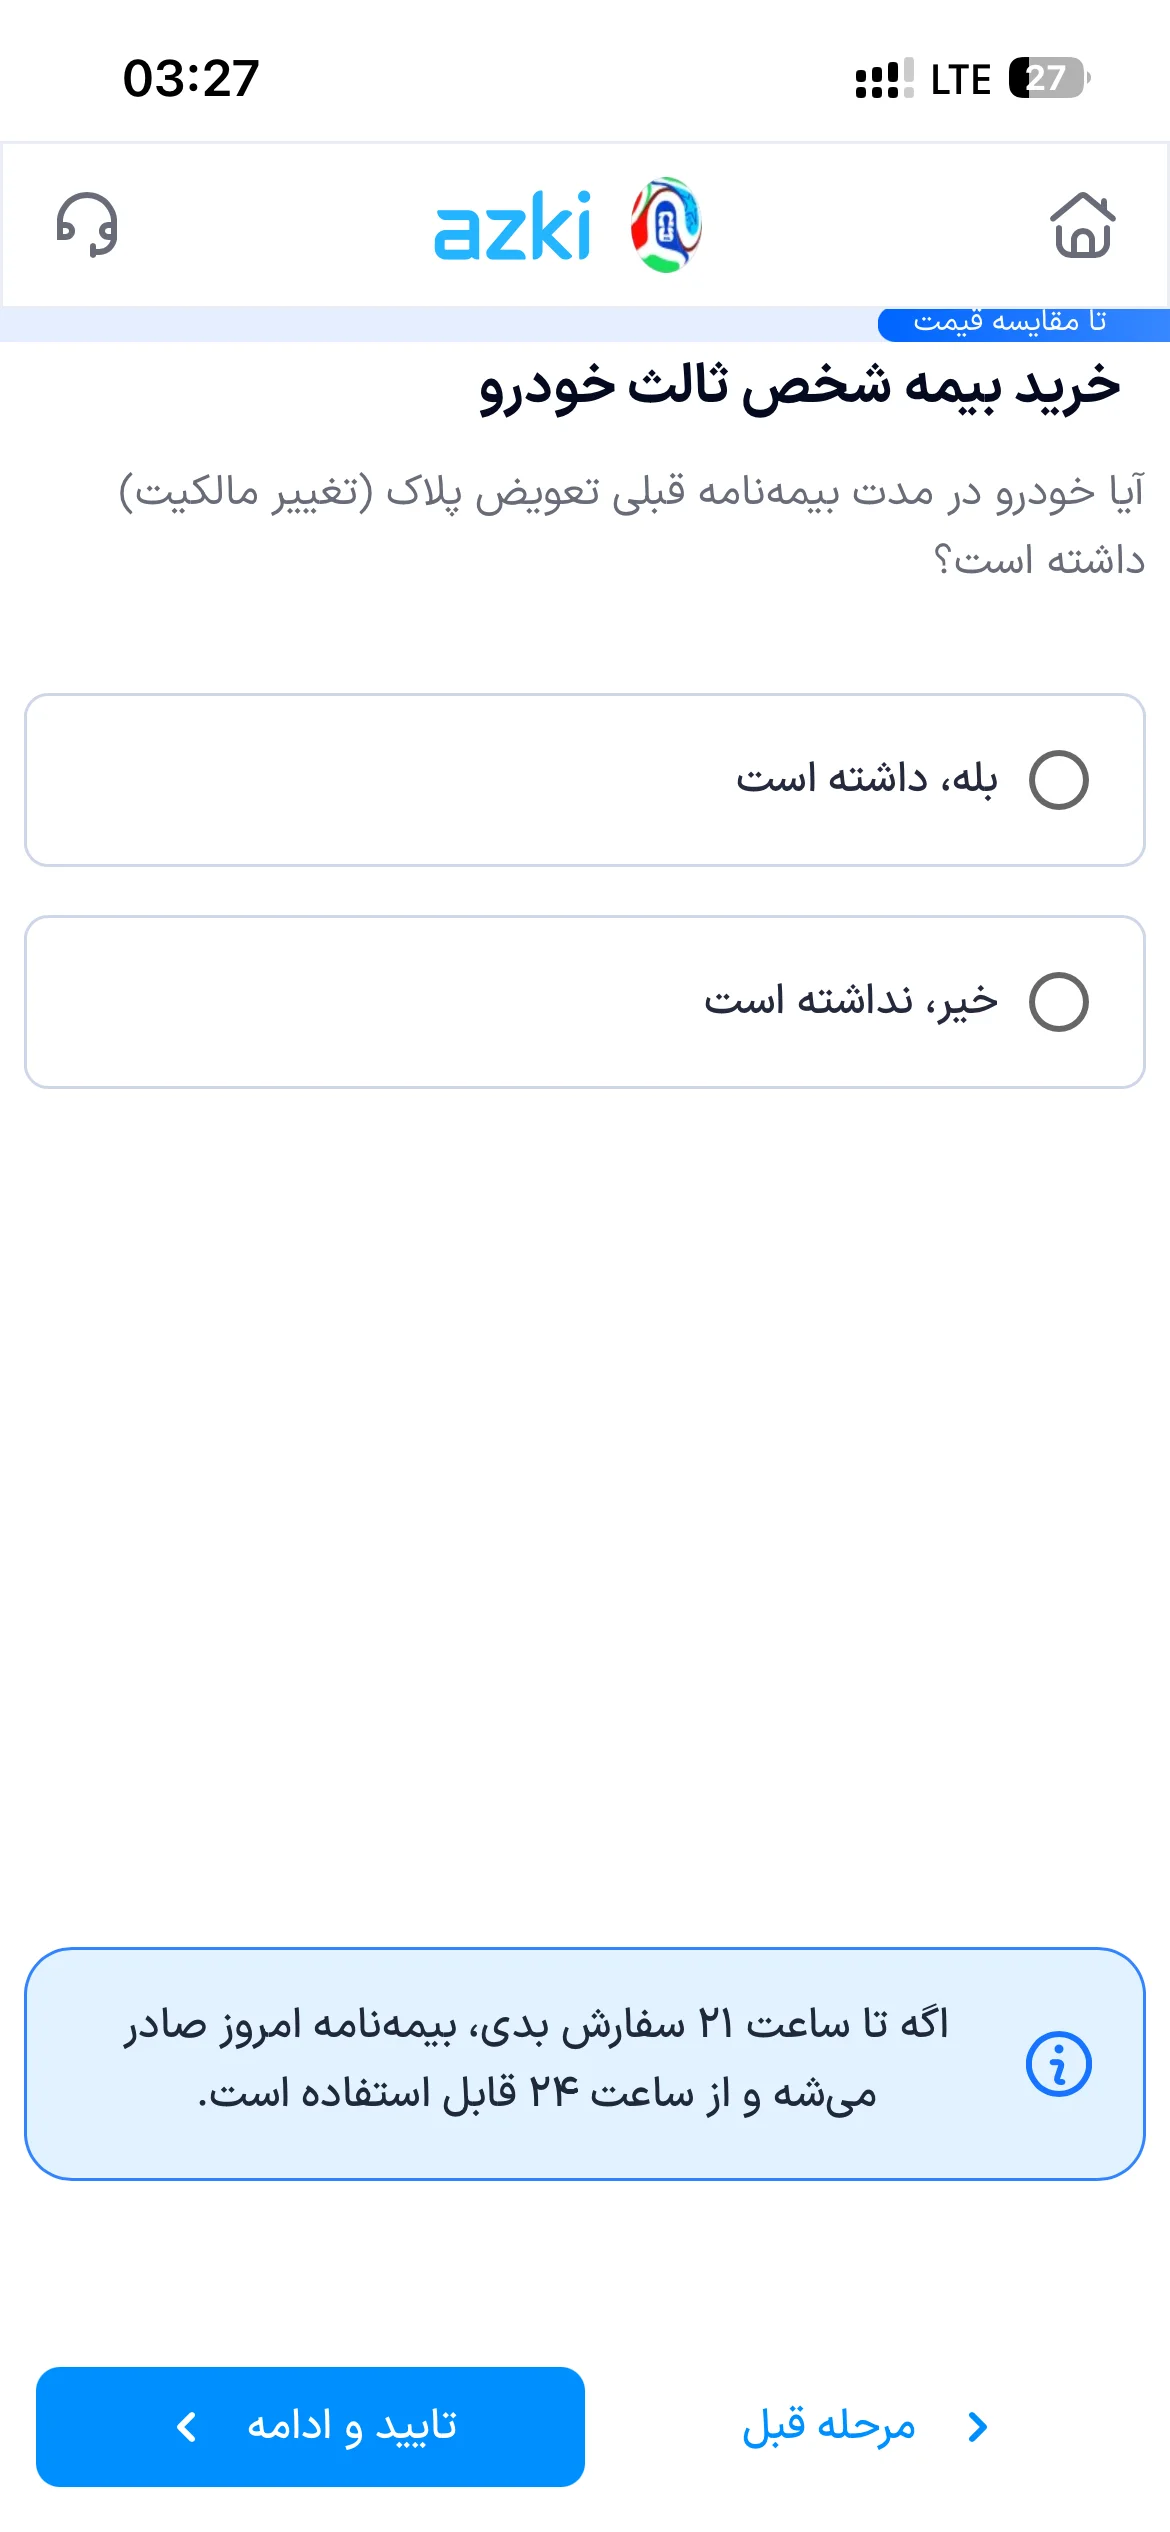Screen dimensions: 1170x2532
Task: Tap the order deadline notice text
Action: point(536,2059)
